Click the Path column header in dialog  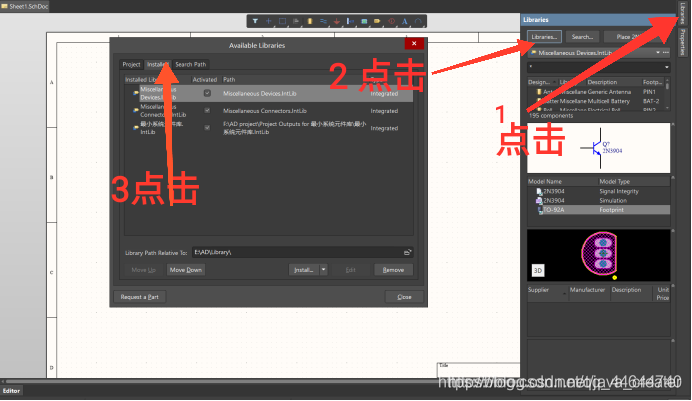(229, 79)
